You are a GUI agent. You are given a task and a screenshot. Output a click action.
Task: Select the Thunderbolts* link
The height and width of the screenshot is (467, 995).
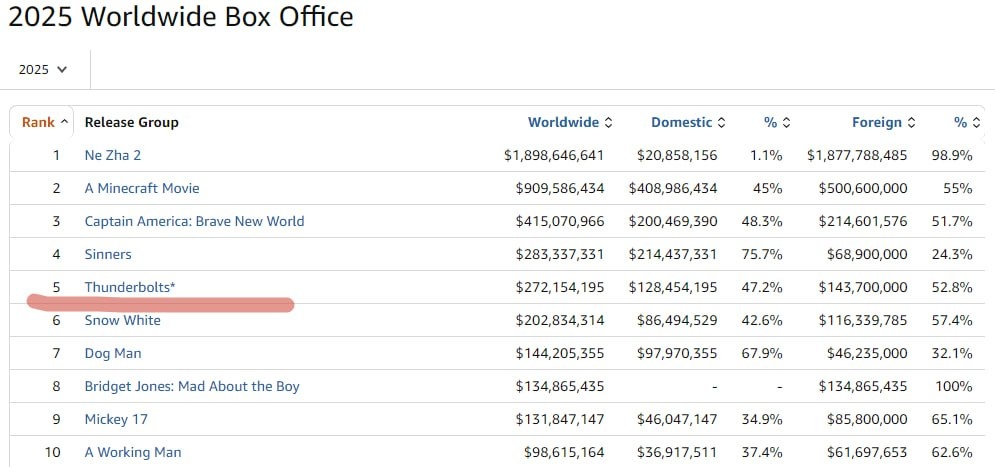pos(130,287)
